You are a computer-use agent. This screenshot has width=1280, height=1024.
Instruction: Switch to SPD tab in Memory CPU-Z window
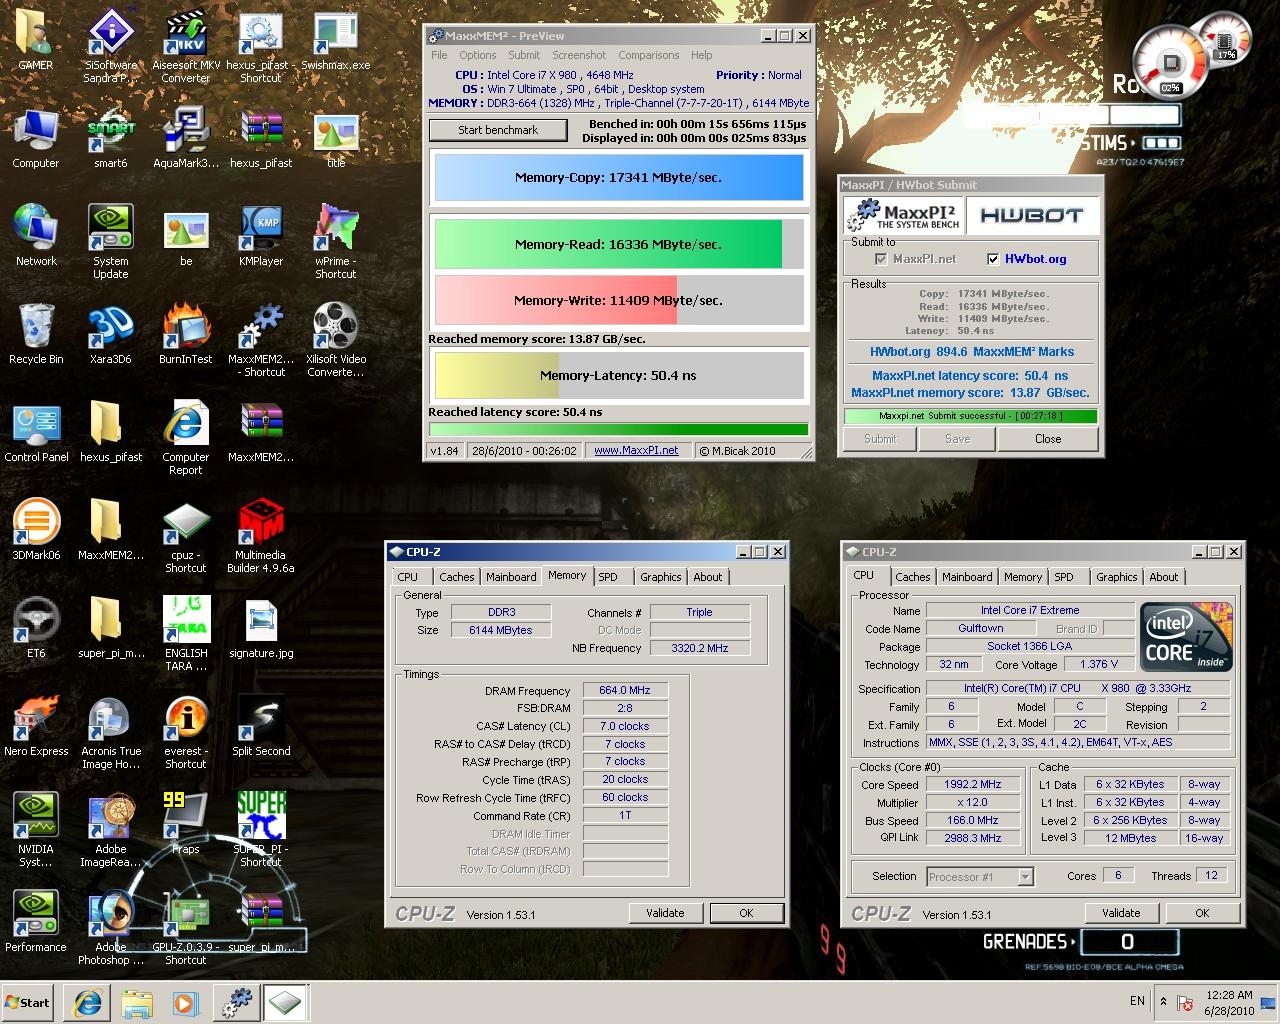coord(608,577)
